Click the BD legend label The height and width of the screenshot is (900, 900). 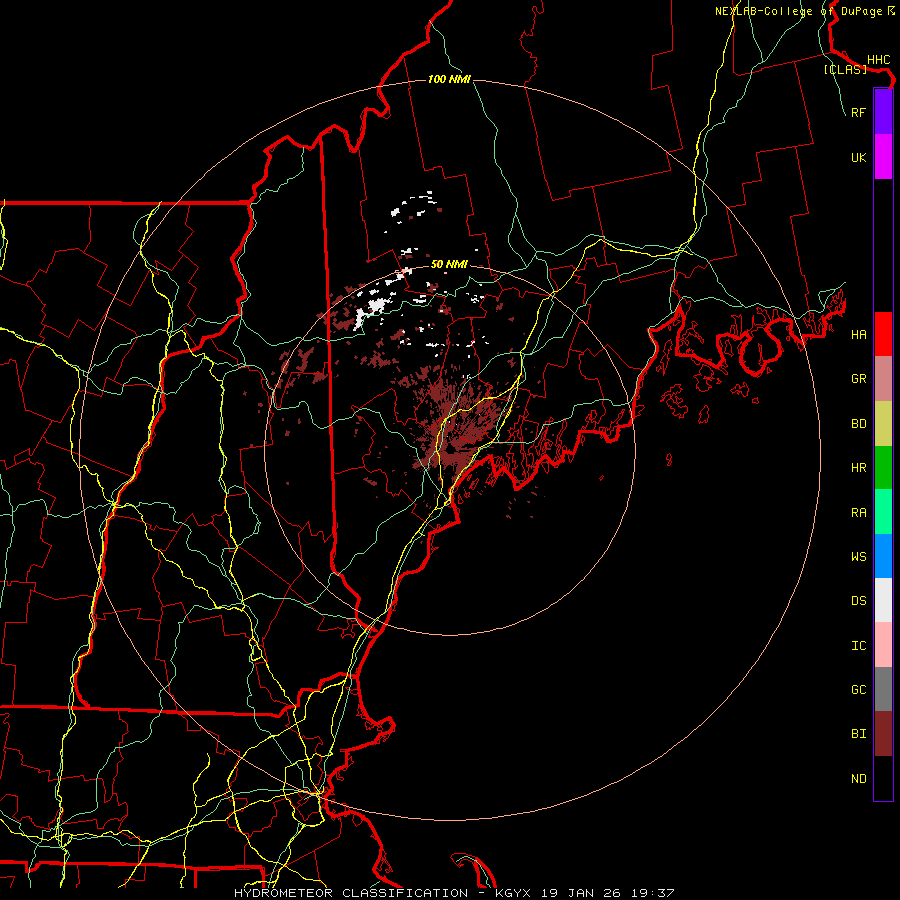point(858,424)
